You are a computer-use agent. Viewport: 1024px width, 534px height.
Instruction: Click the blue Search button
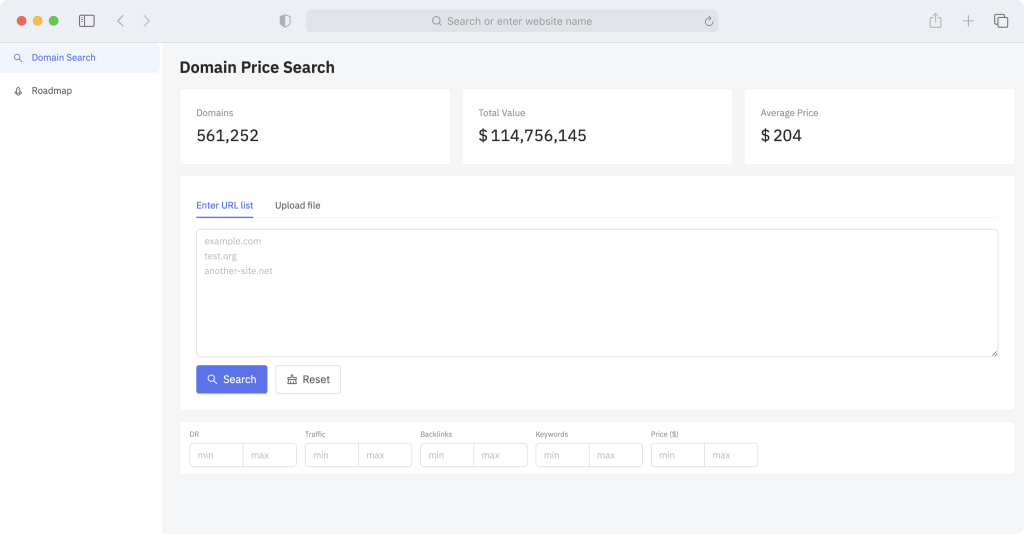232,379
